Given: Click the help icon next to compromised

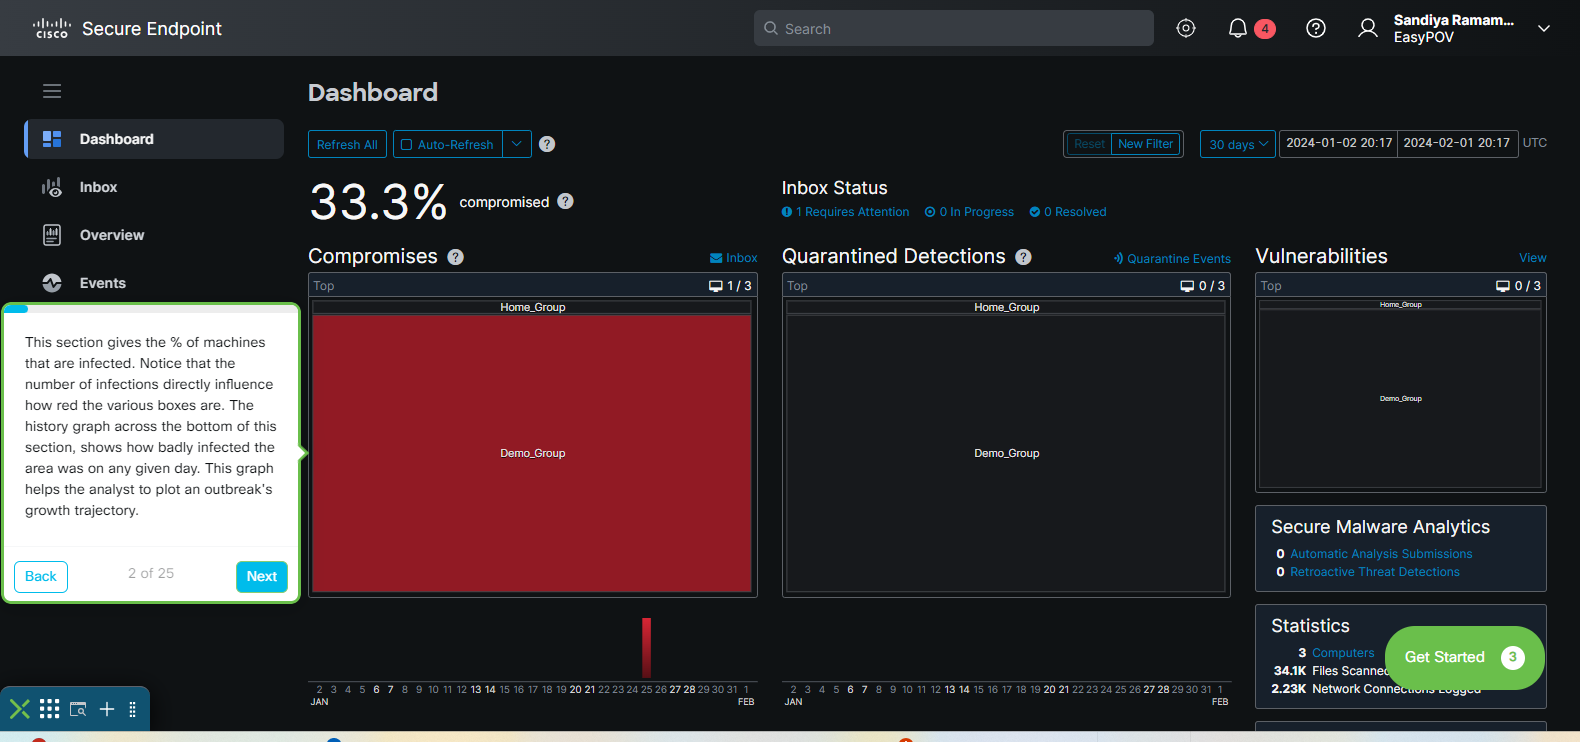Looking at the screenshot, I should (565, 201).
